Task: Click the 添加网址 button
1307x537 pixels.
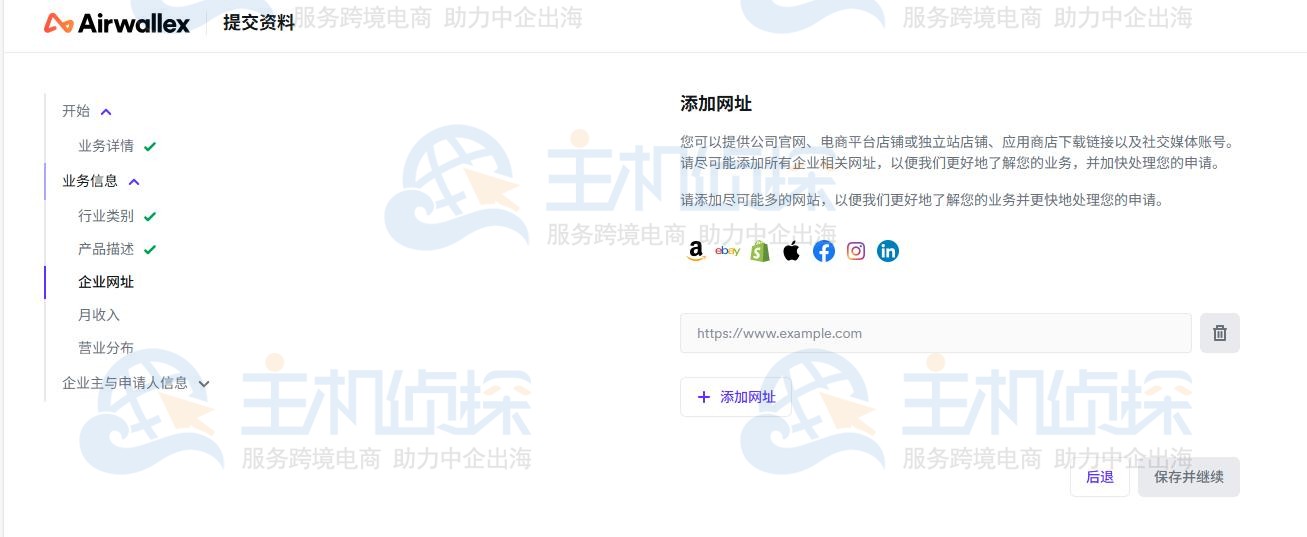Action: tap(735, 397)
